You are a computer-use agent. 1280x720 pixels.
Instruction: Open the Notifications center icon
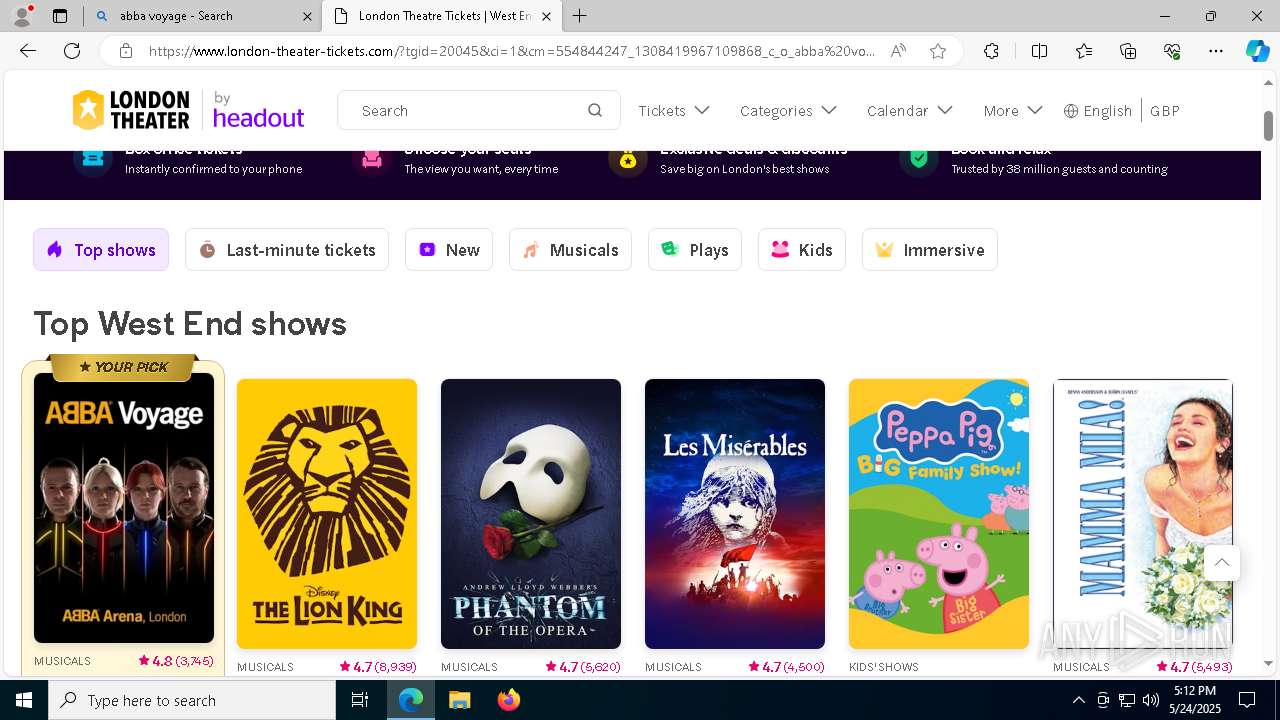[x=1247, y=700]
